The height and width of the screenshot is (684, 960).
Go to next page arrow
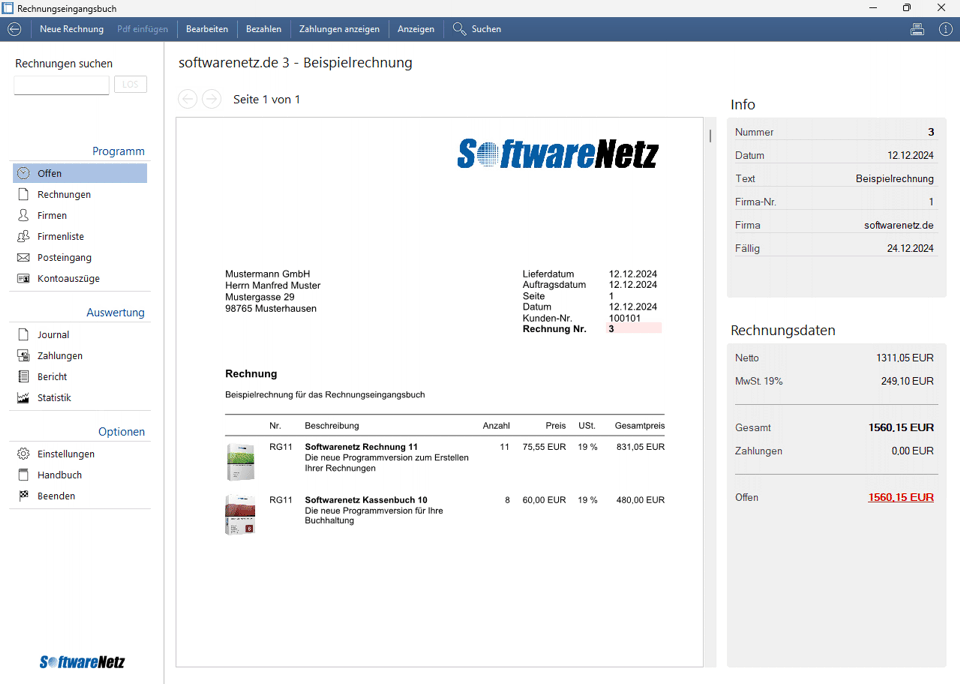pos(211,98)
